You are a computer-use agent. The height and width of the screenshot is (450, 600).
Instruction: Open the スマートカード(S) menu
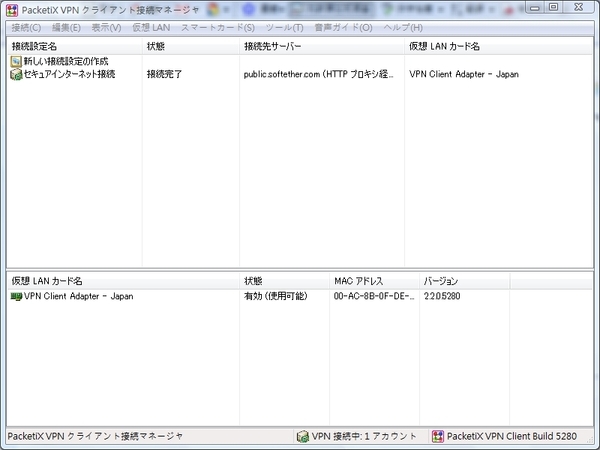tap(218, 28)
